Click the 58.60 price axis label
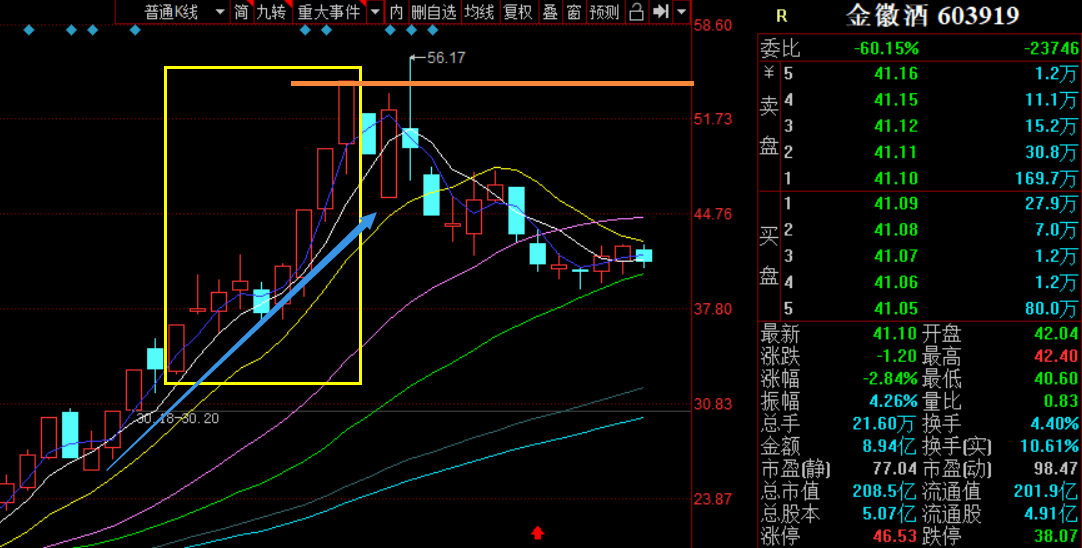The image size is (1082, 548). (x=714, y=25)
